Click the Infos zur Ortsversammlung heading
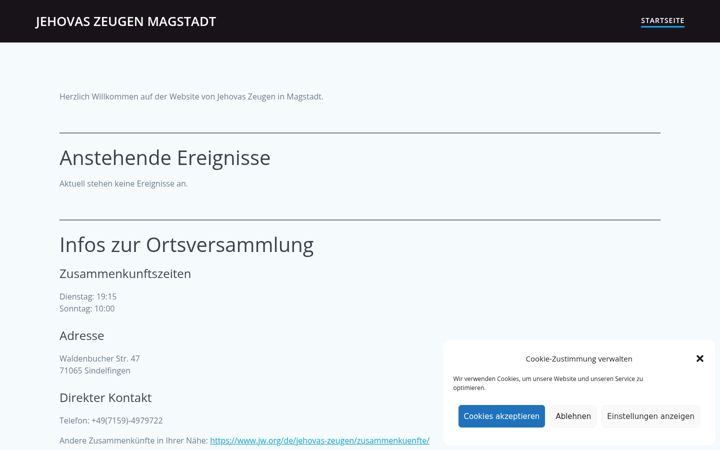The width and height of the screenshot is (720, 450). [186, 245]
